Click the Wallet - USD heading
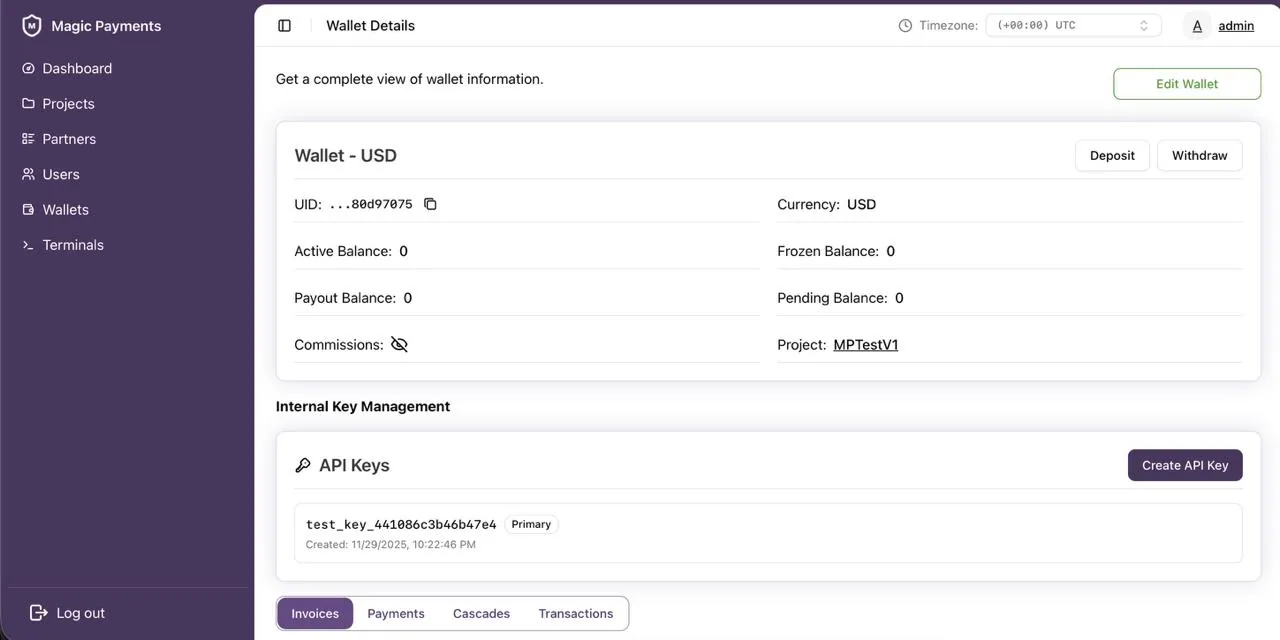The image size is (1280, 640). 345,156
